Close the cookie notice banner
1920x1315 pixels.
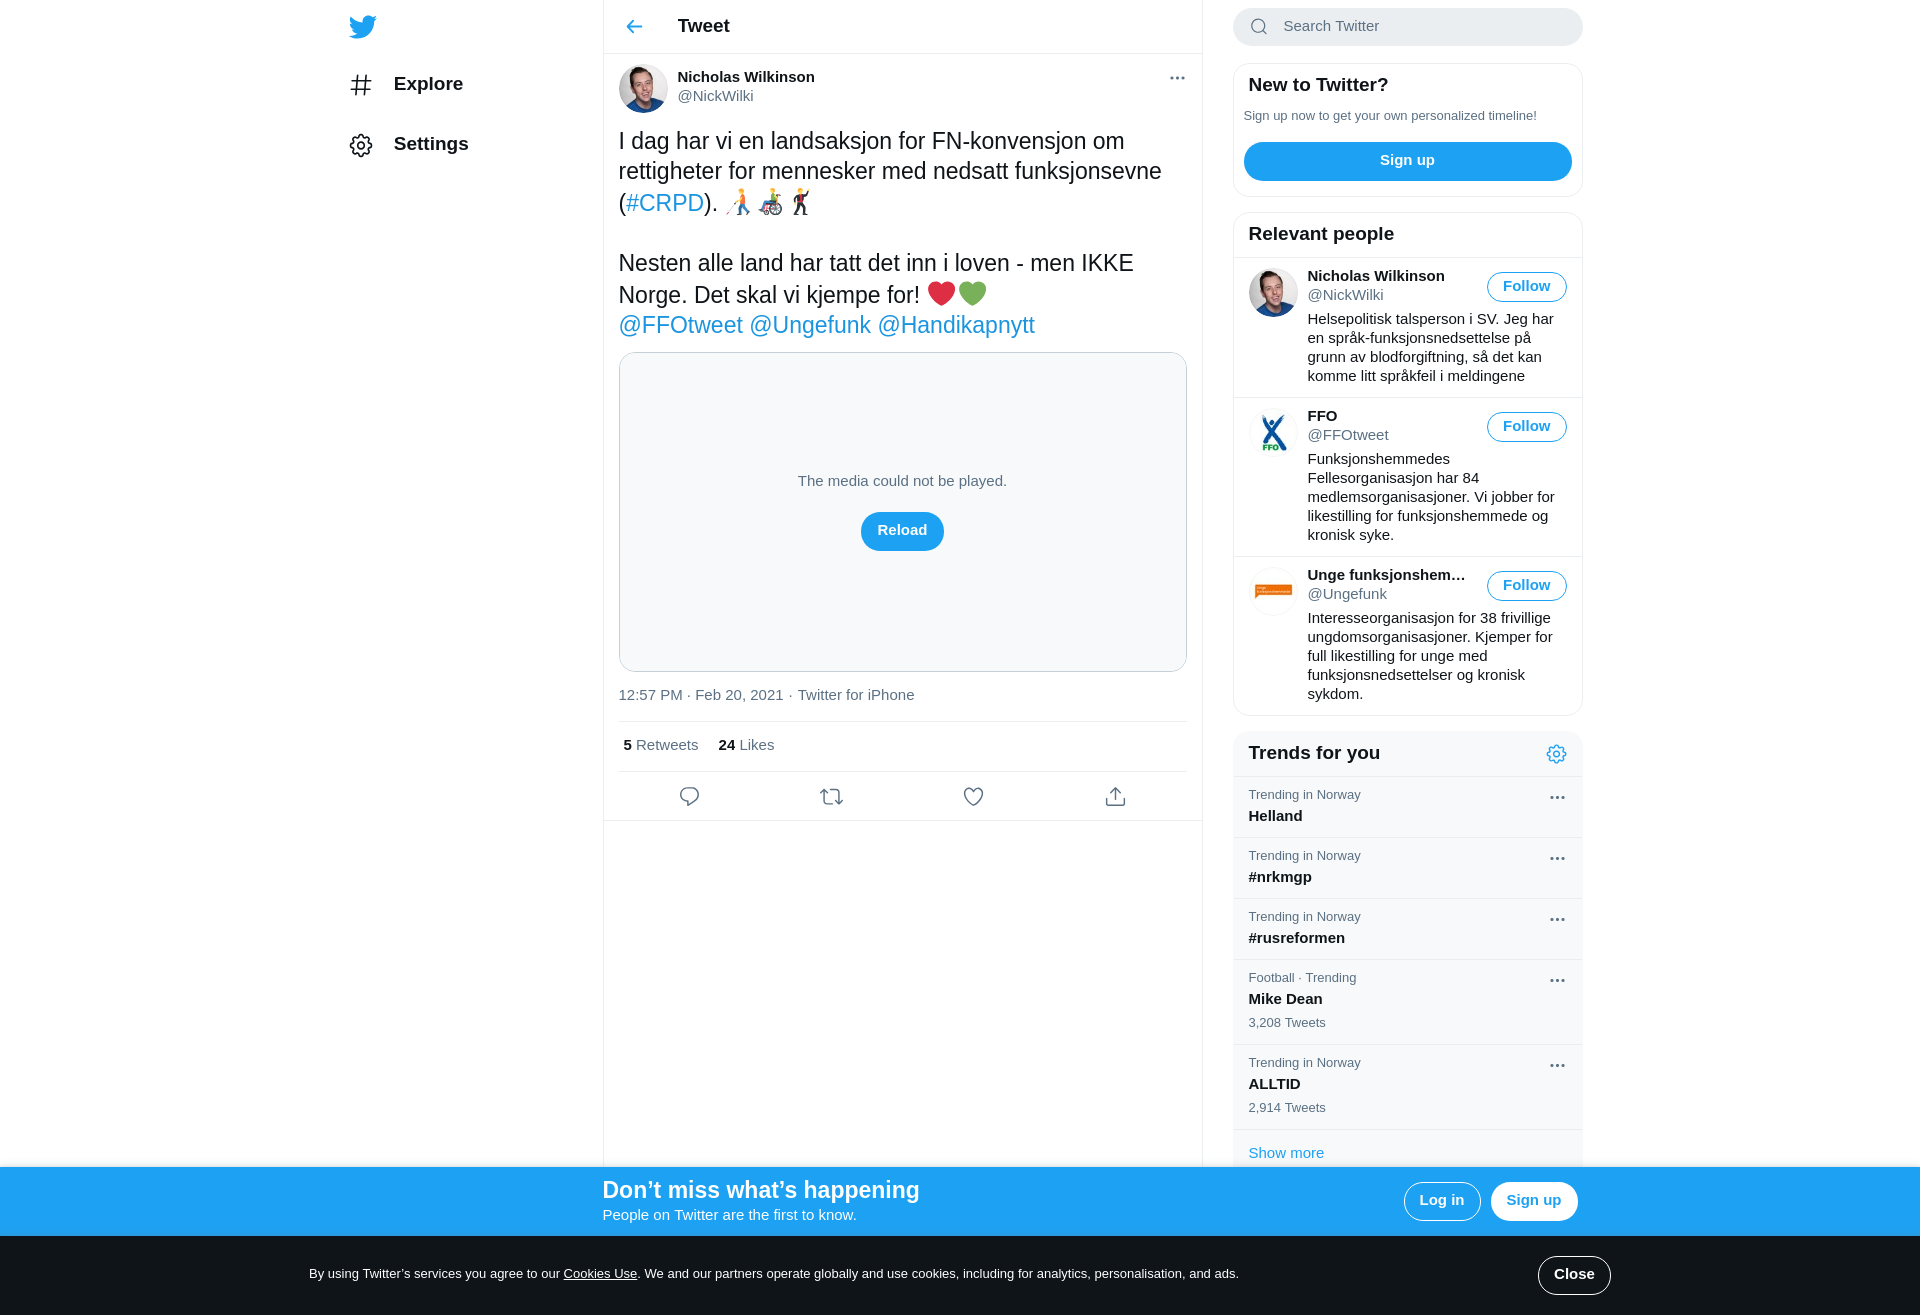pyautogui.click(x=1574, y=1275)
